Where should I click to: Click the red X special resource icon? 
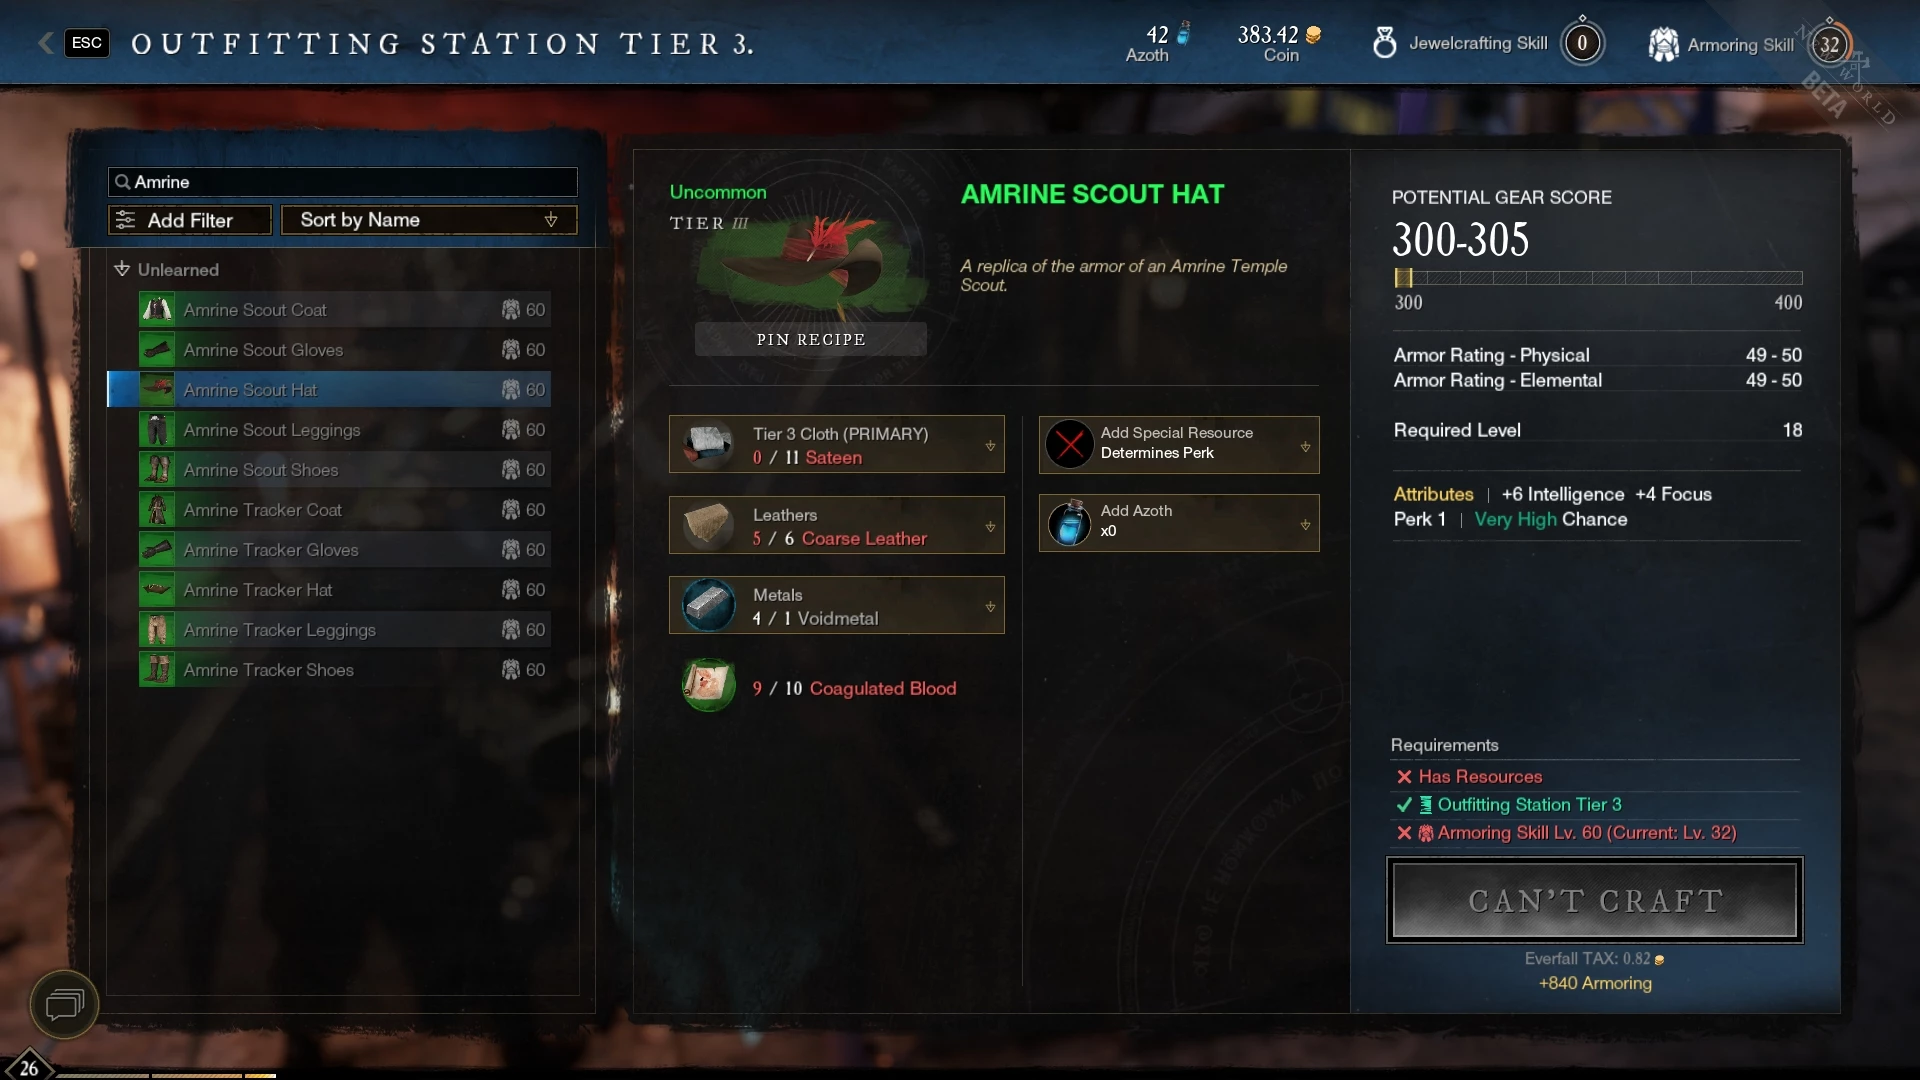tap(1069, 444)
